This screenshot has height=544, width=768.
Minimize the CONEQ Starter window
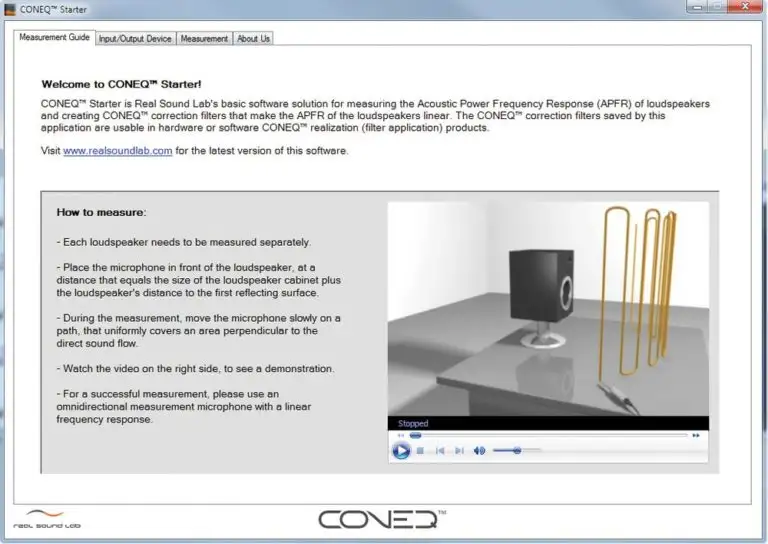pos(697,7)
